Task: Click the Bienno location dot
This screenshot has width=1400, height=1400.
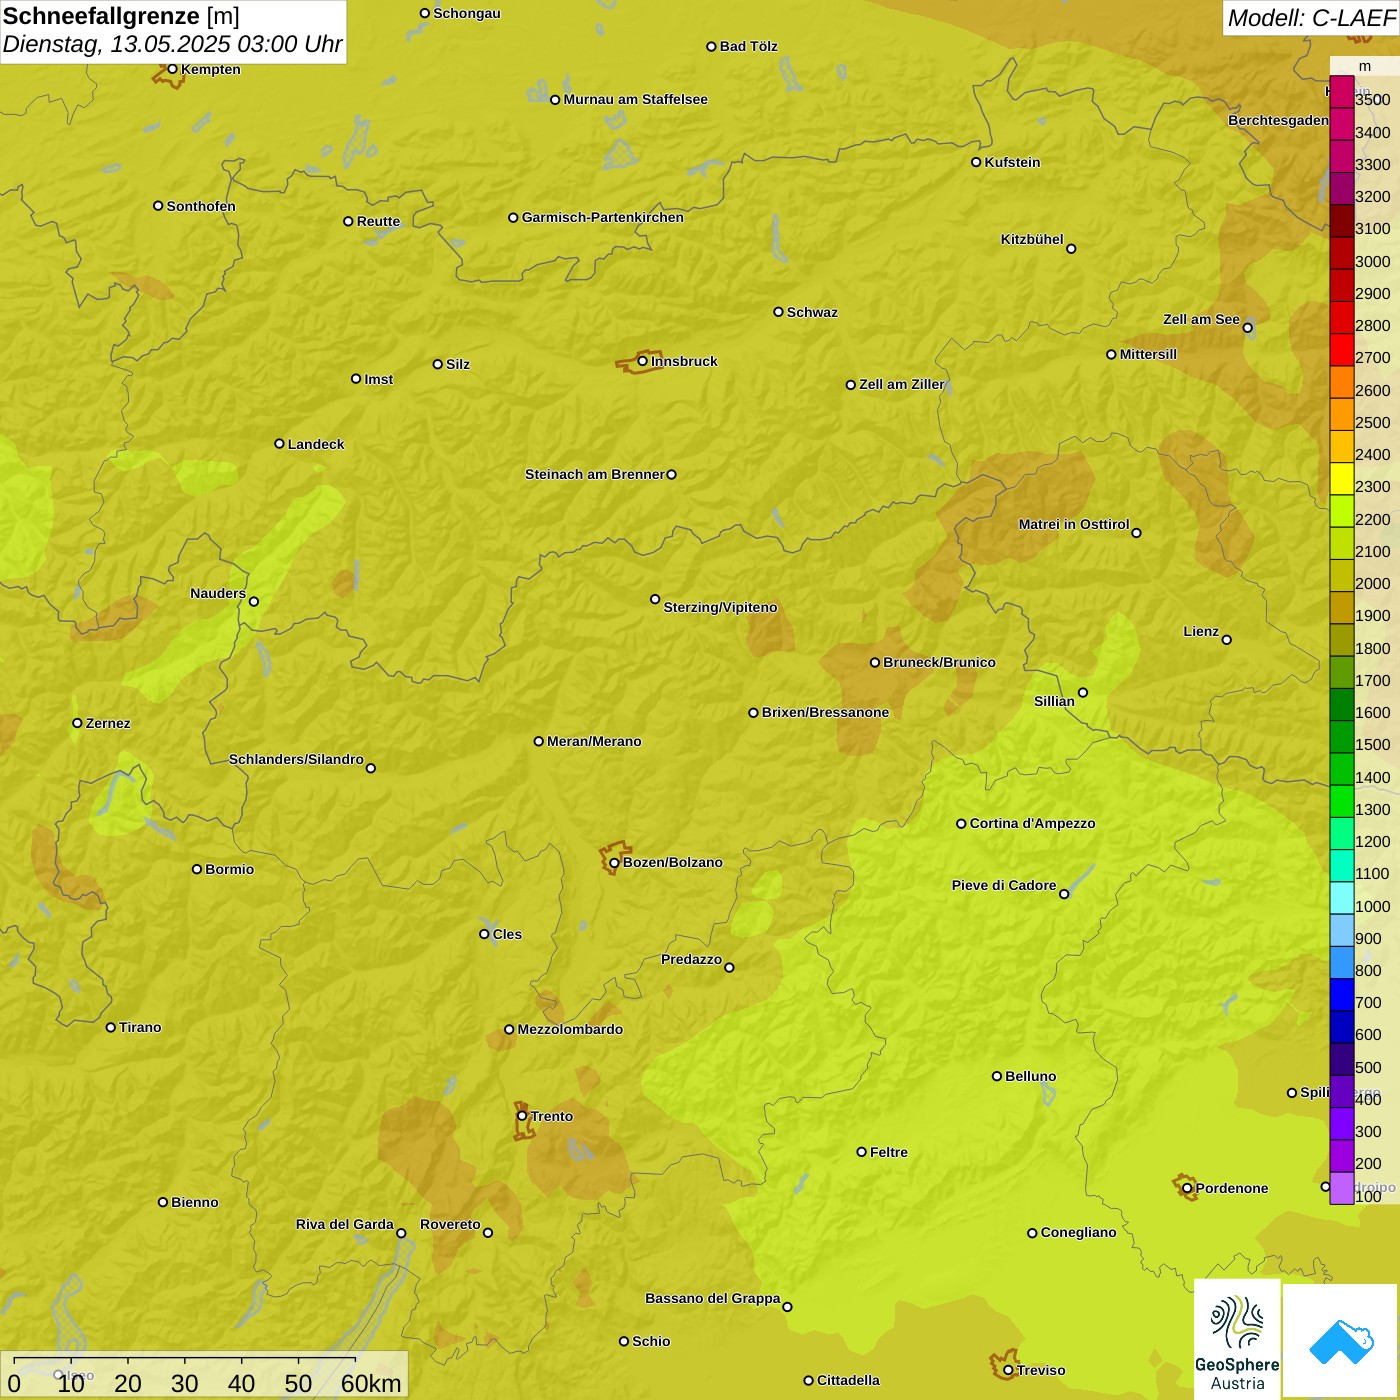Action: click(163, 1202)
